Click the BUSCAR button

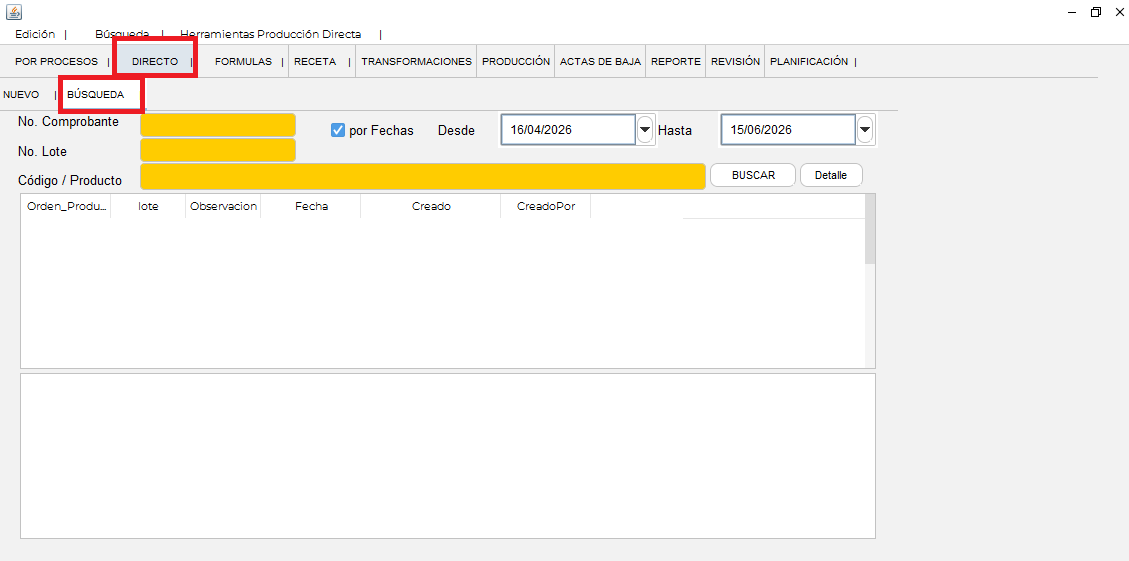(x=753, y=175)
